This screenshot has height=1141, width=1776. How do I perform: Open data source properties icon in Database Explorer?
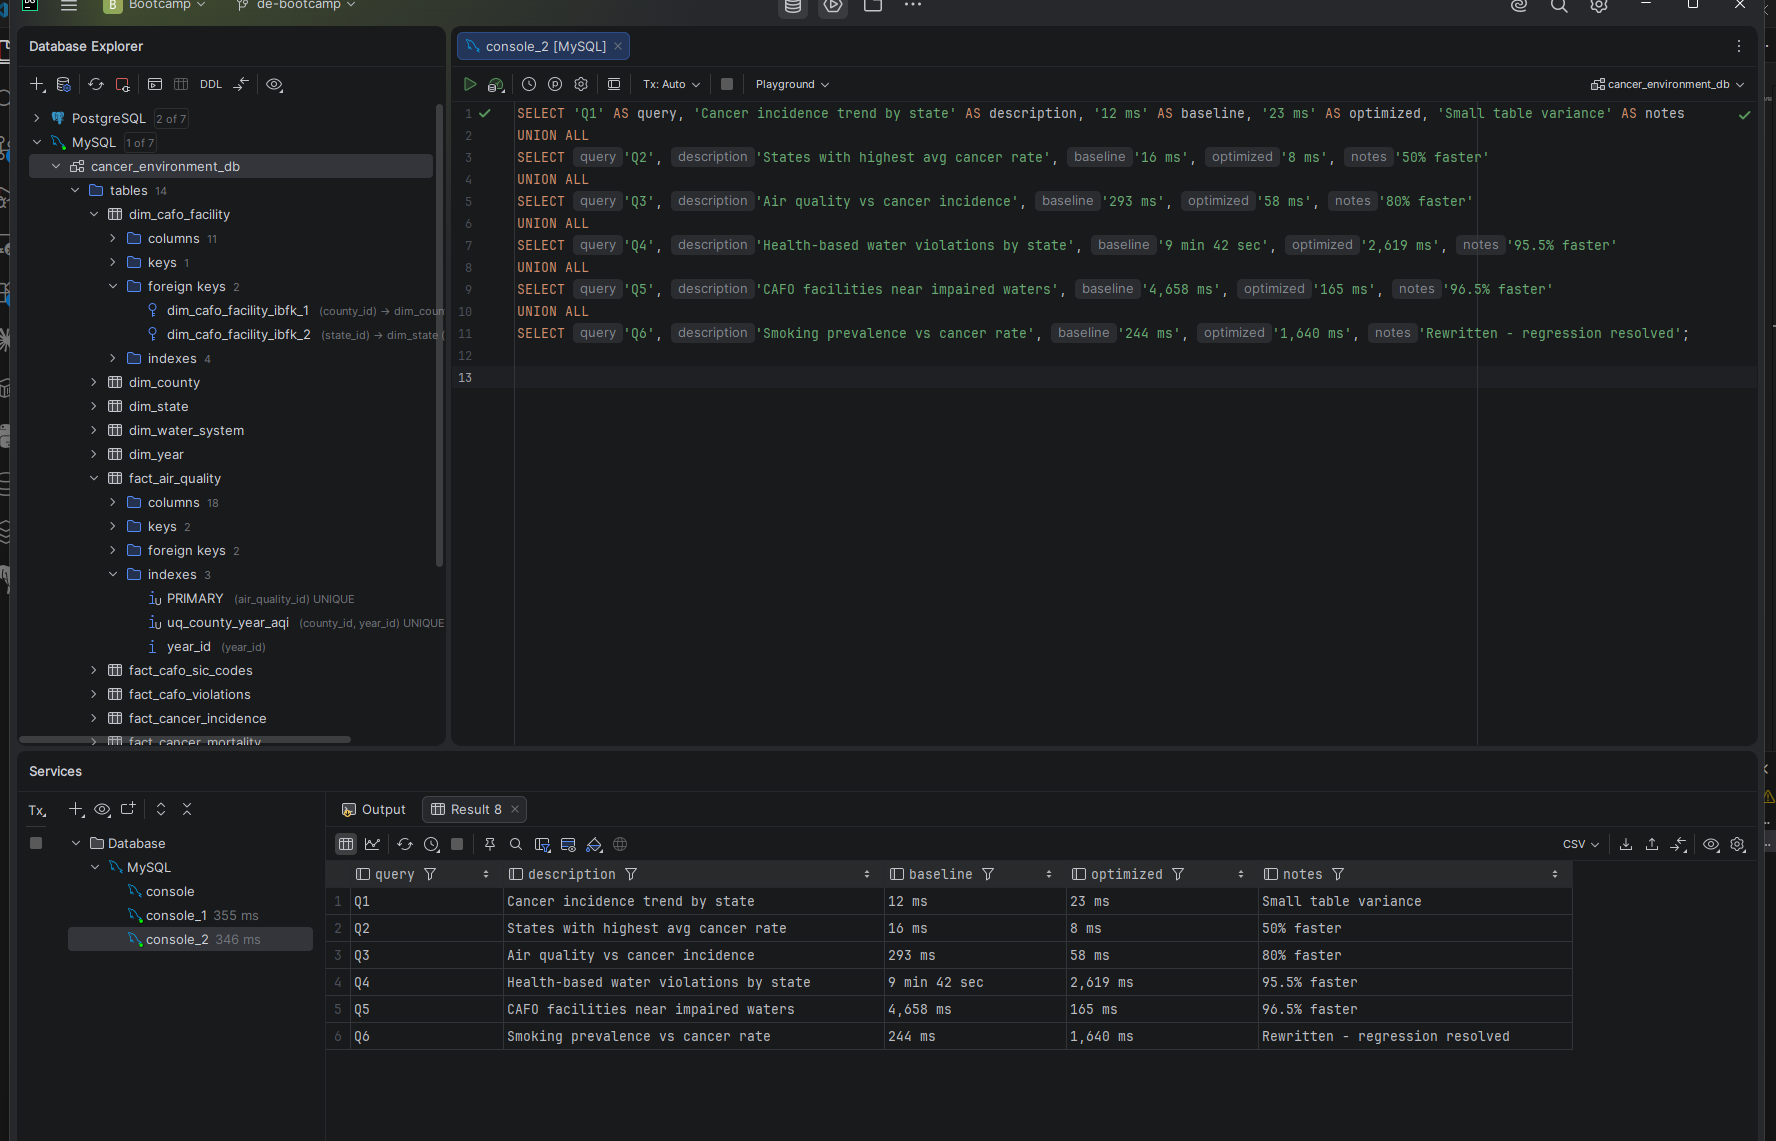64,85
